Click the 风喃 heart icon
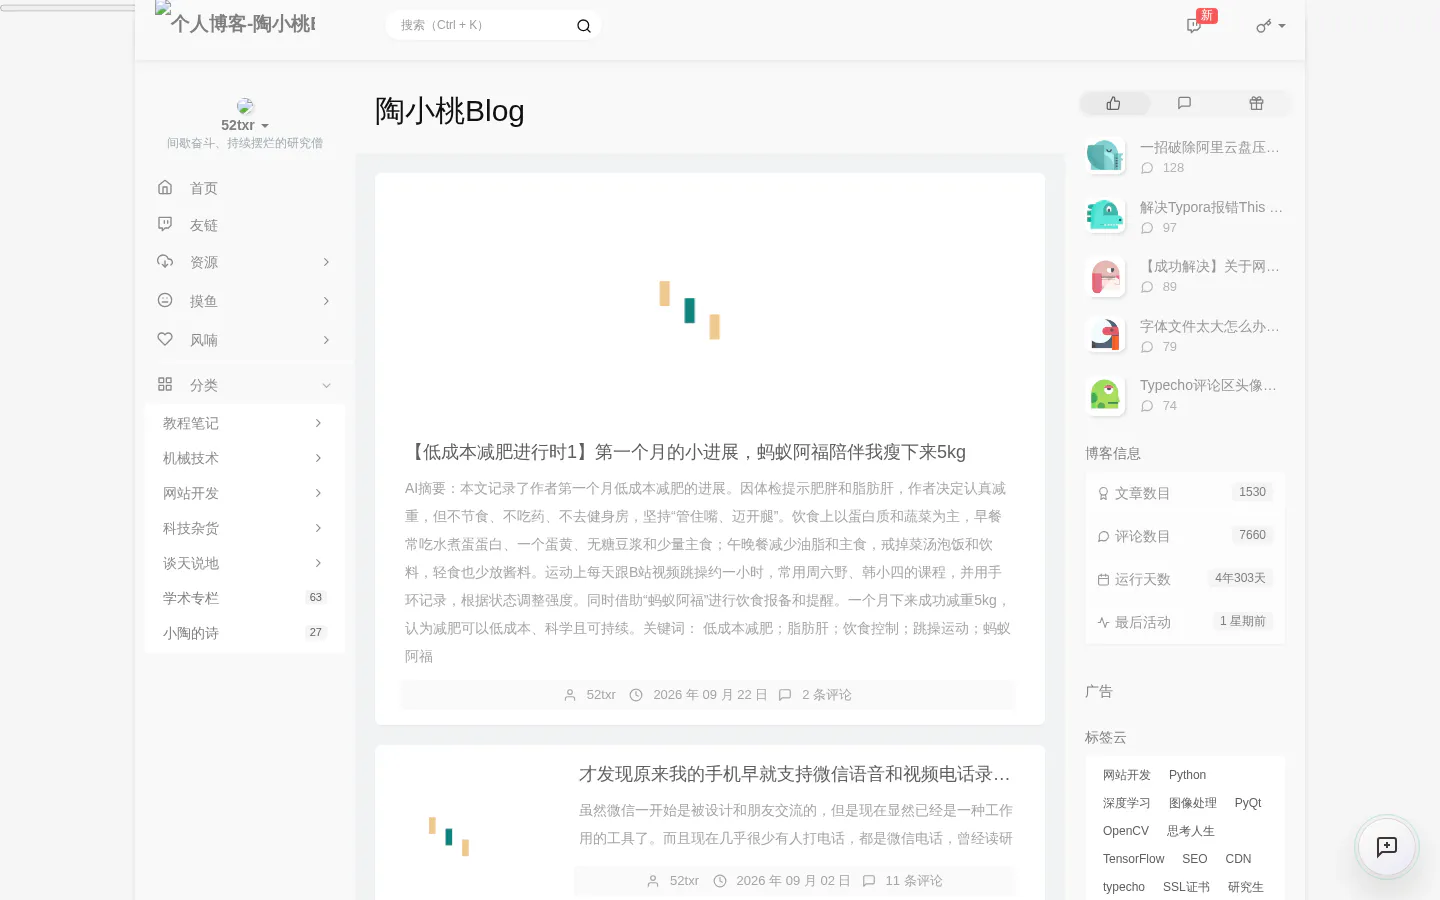The width and height of the screenshot is (1440, 900). (165, 339)
